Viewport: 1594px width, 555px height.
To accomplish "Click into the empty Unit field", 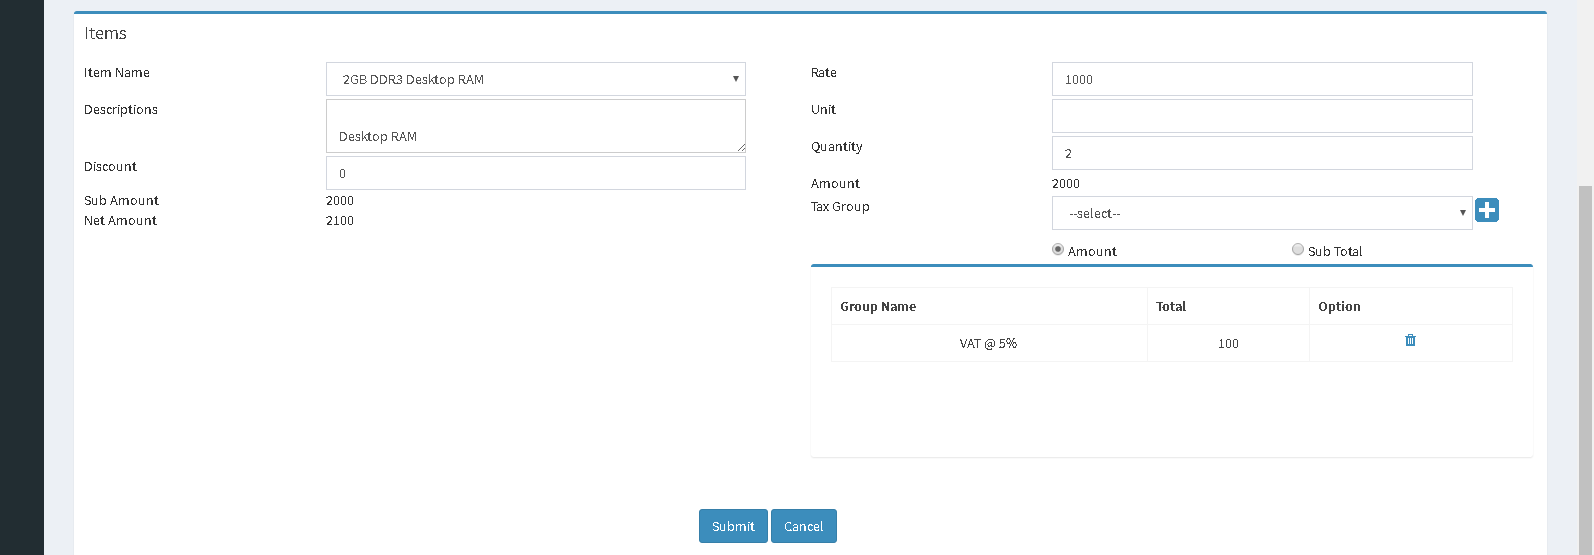I will [x=1262, y=116].
